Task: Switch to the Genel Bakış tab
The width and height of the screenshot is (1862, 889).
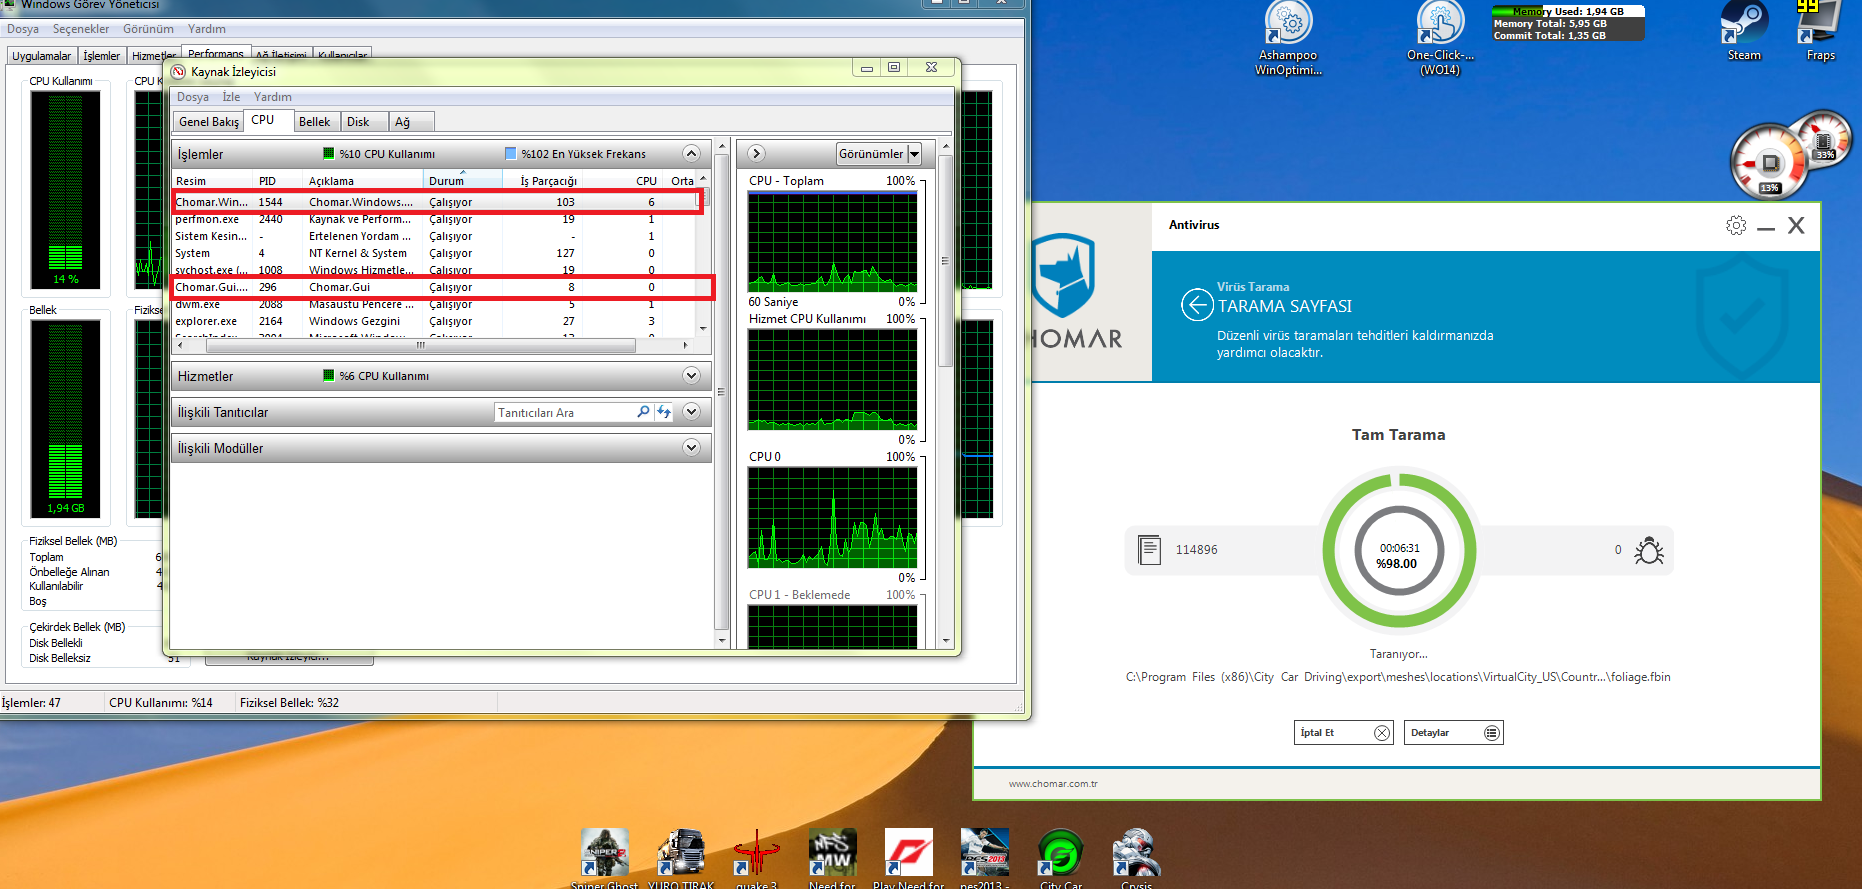Action: [x=209, y=122]
